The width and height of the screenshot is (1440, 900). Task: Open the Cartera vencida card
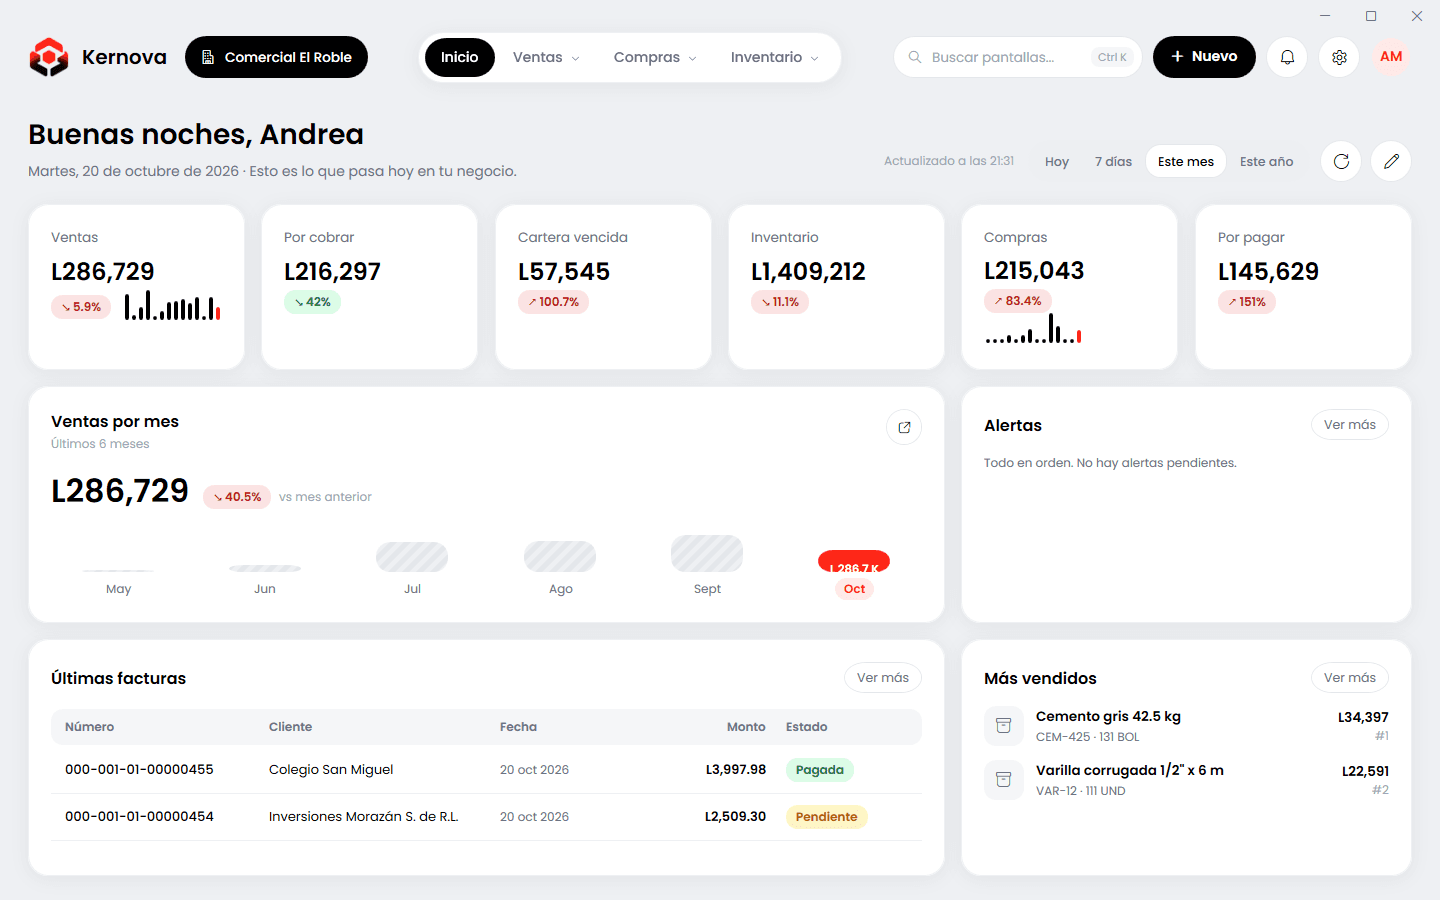click(603, 287)
